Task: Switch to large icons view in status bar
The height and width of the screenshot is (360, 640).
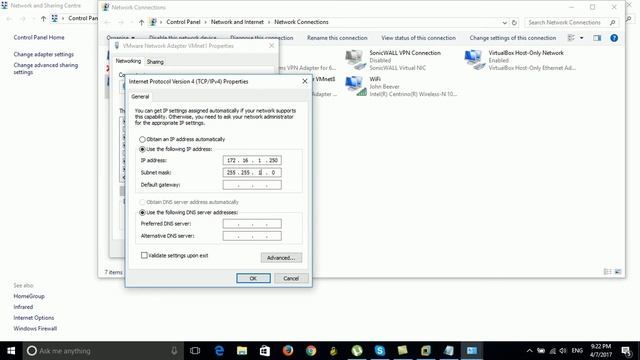Action: pos(618,272)
